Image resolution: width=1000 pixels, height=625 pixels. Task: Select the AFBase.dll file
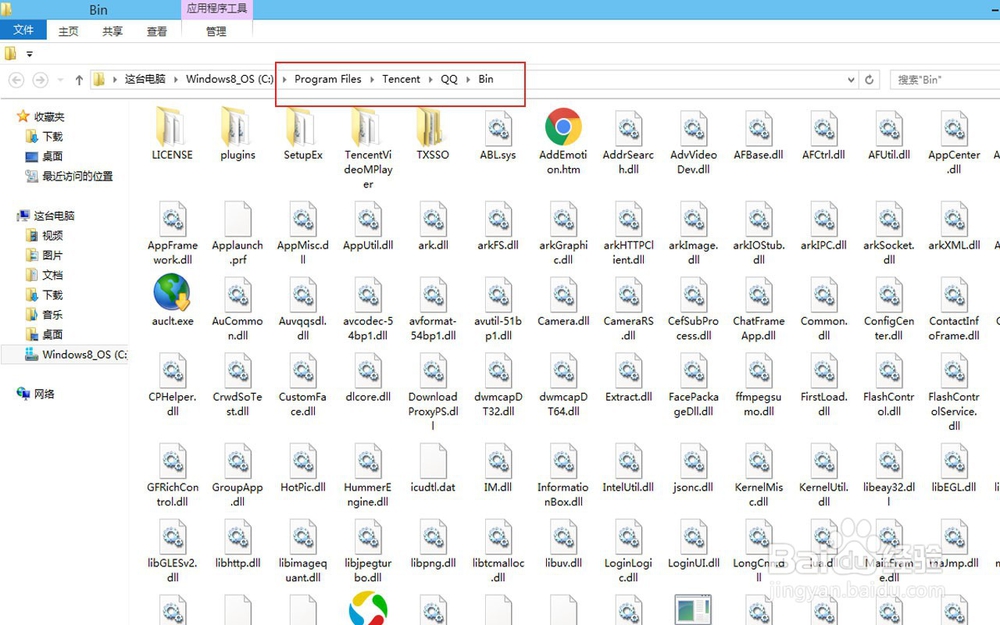[x=758, y=133]
